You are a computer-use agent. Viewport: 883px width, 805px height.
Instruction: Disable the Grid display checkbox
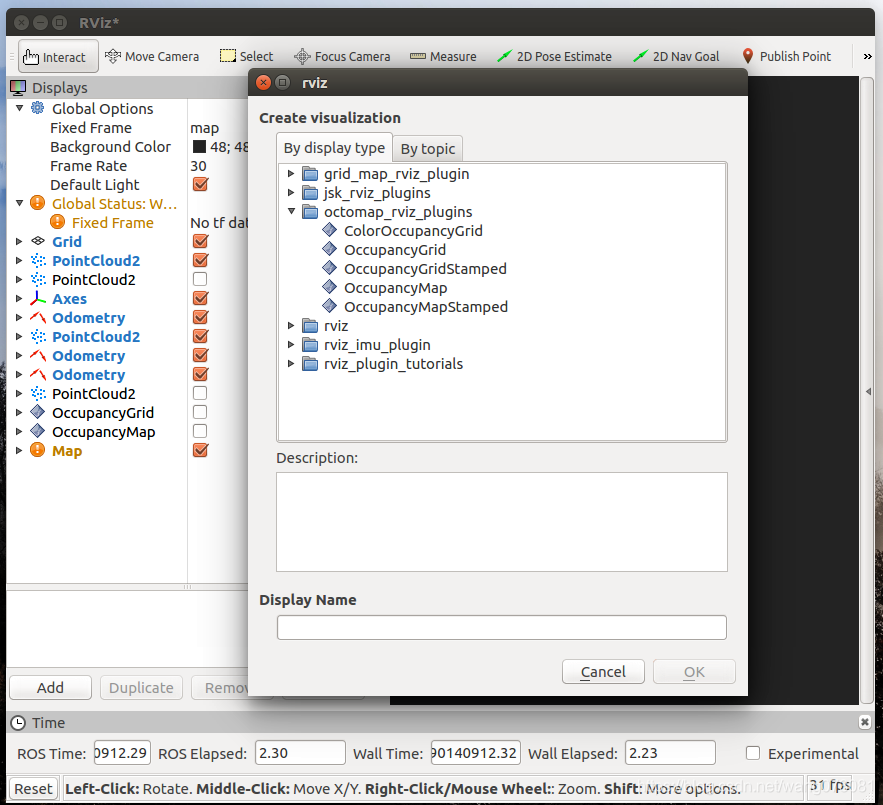200,241
